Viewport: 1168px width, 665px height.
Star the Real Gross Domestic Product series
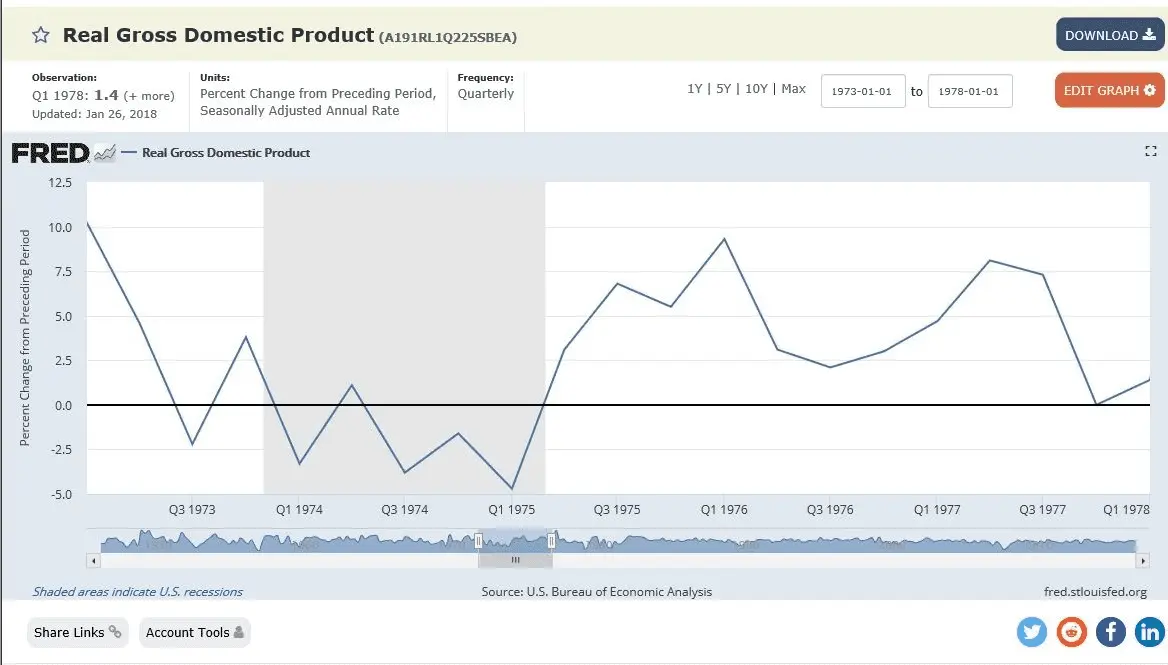(x=41, y=35)
